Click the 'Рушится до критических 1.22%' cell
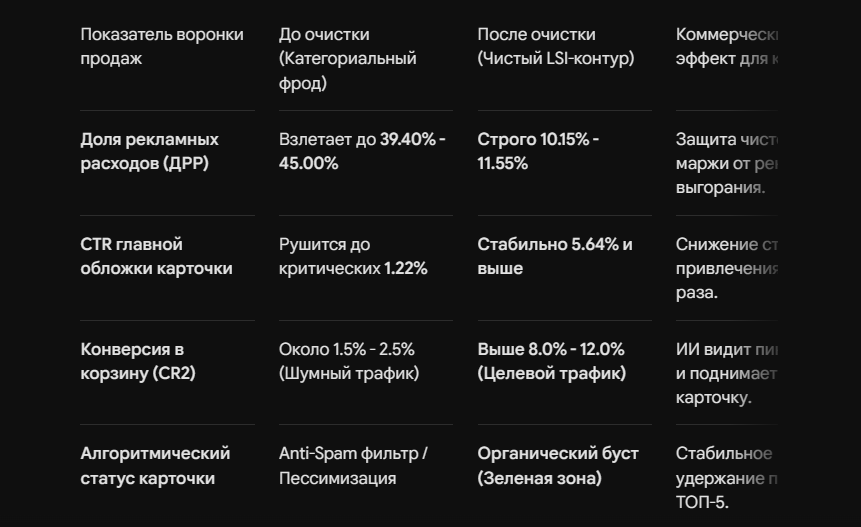Viewport: 861px width, 527px height. pos(353,256)
